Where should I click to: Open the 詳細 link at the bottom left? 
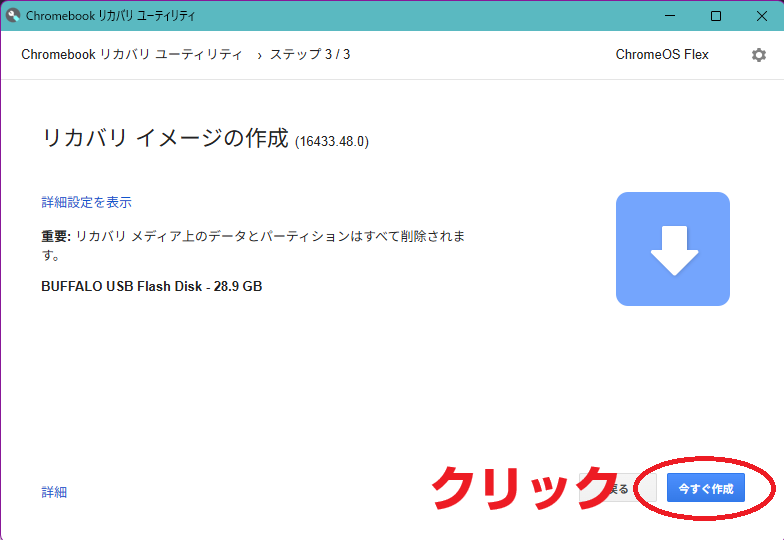point(54,492)
